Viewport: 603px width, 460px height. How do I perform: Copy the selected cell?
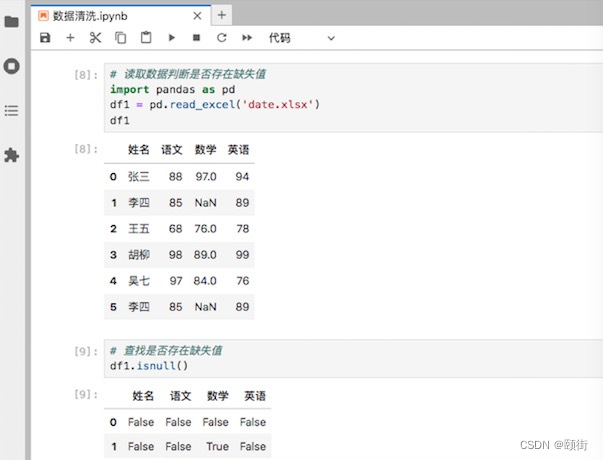120,38
